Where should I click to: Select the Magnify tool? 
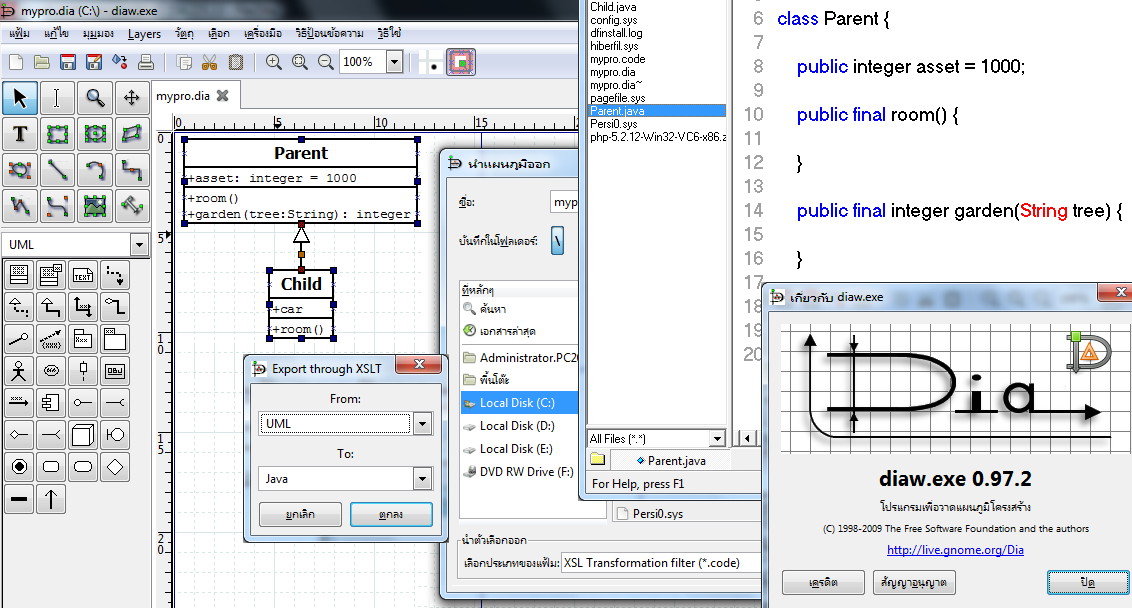[x=95, y=97]
